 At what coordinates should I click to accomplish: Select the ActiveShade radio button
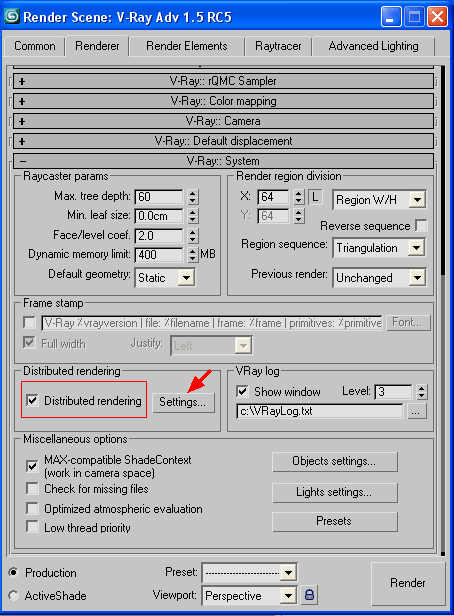(13, 596)
